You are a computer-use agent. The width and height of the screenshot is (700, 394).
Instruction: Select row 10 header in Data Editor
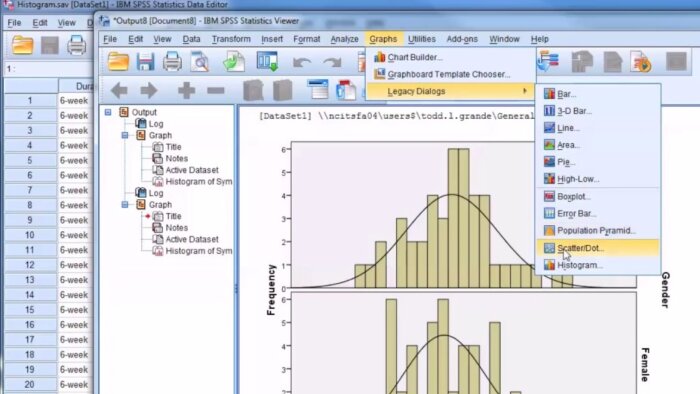(x=30, y=235)
